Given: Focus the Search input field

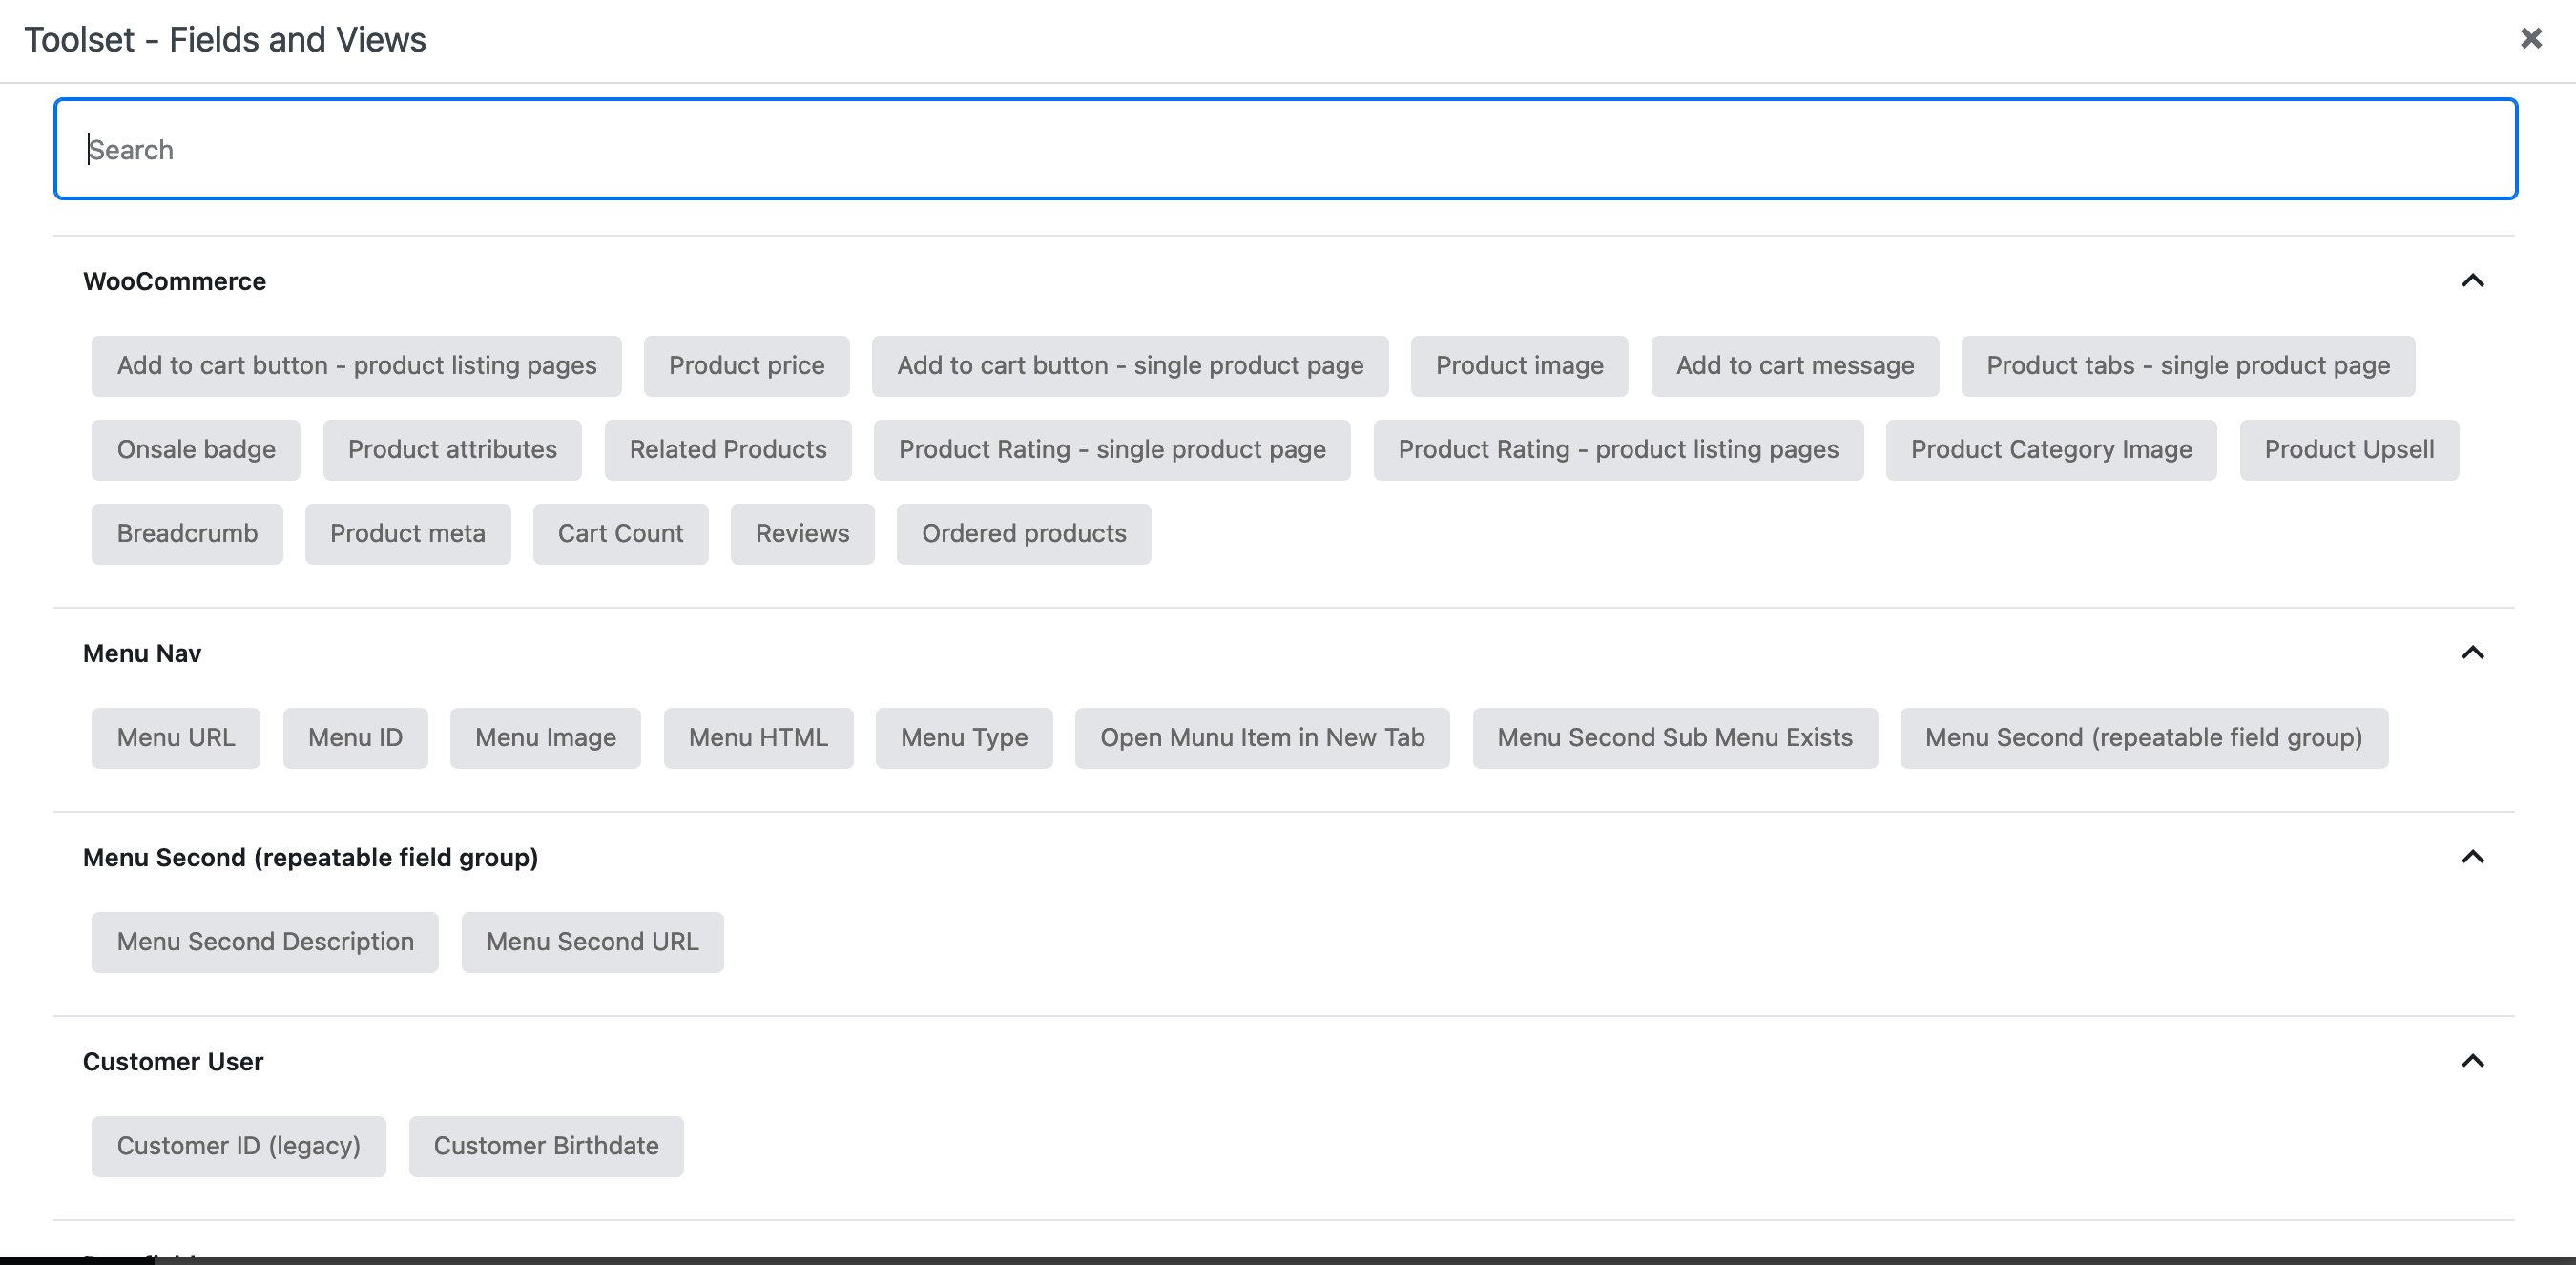Looking at the screenshot, I should 1285,149.
